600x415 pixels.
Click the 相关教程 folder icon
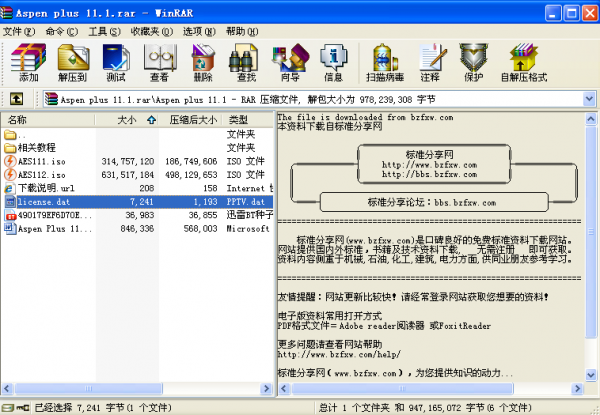pyautogui.click(x=10, y=148)
